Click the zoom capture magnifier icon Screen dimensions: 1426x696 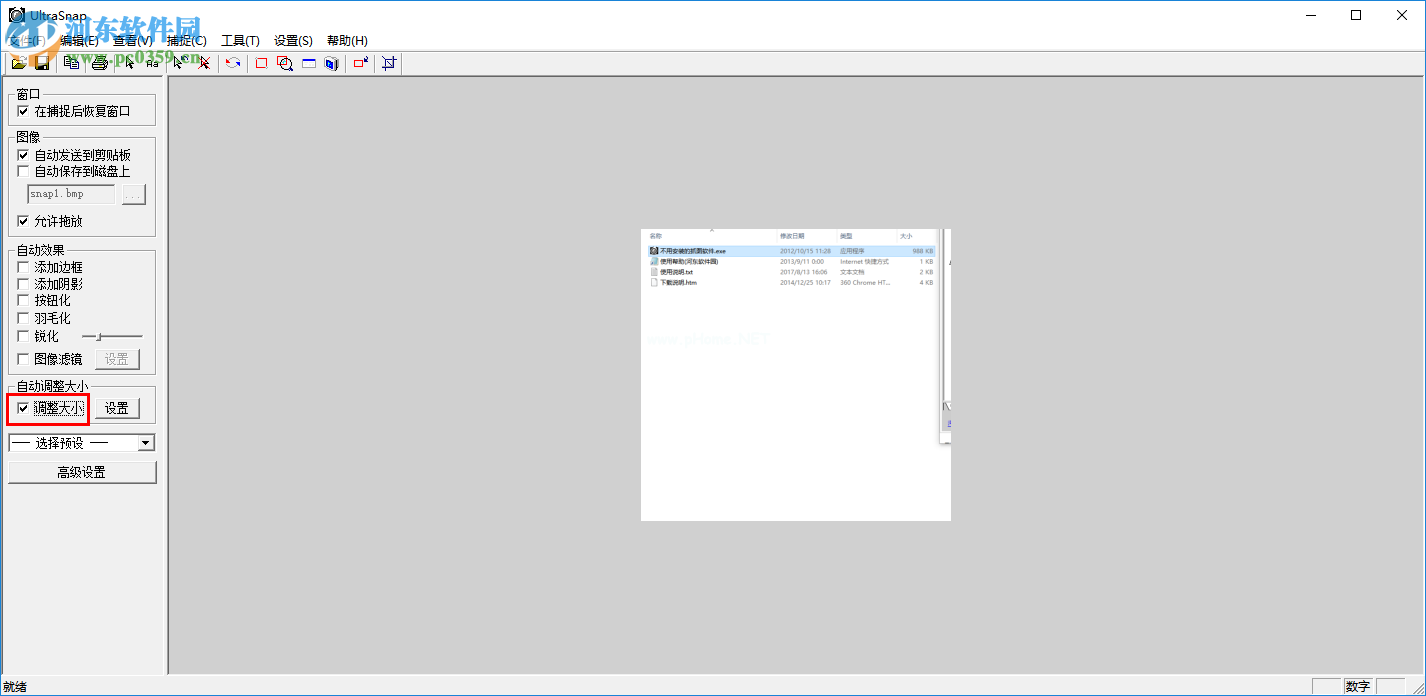(285, 63)
